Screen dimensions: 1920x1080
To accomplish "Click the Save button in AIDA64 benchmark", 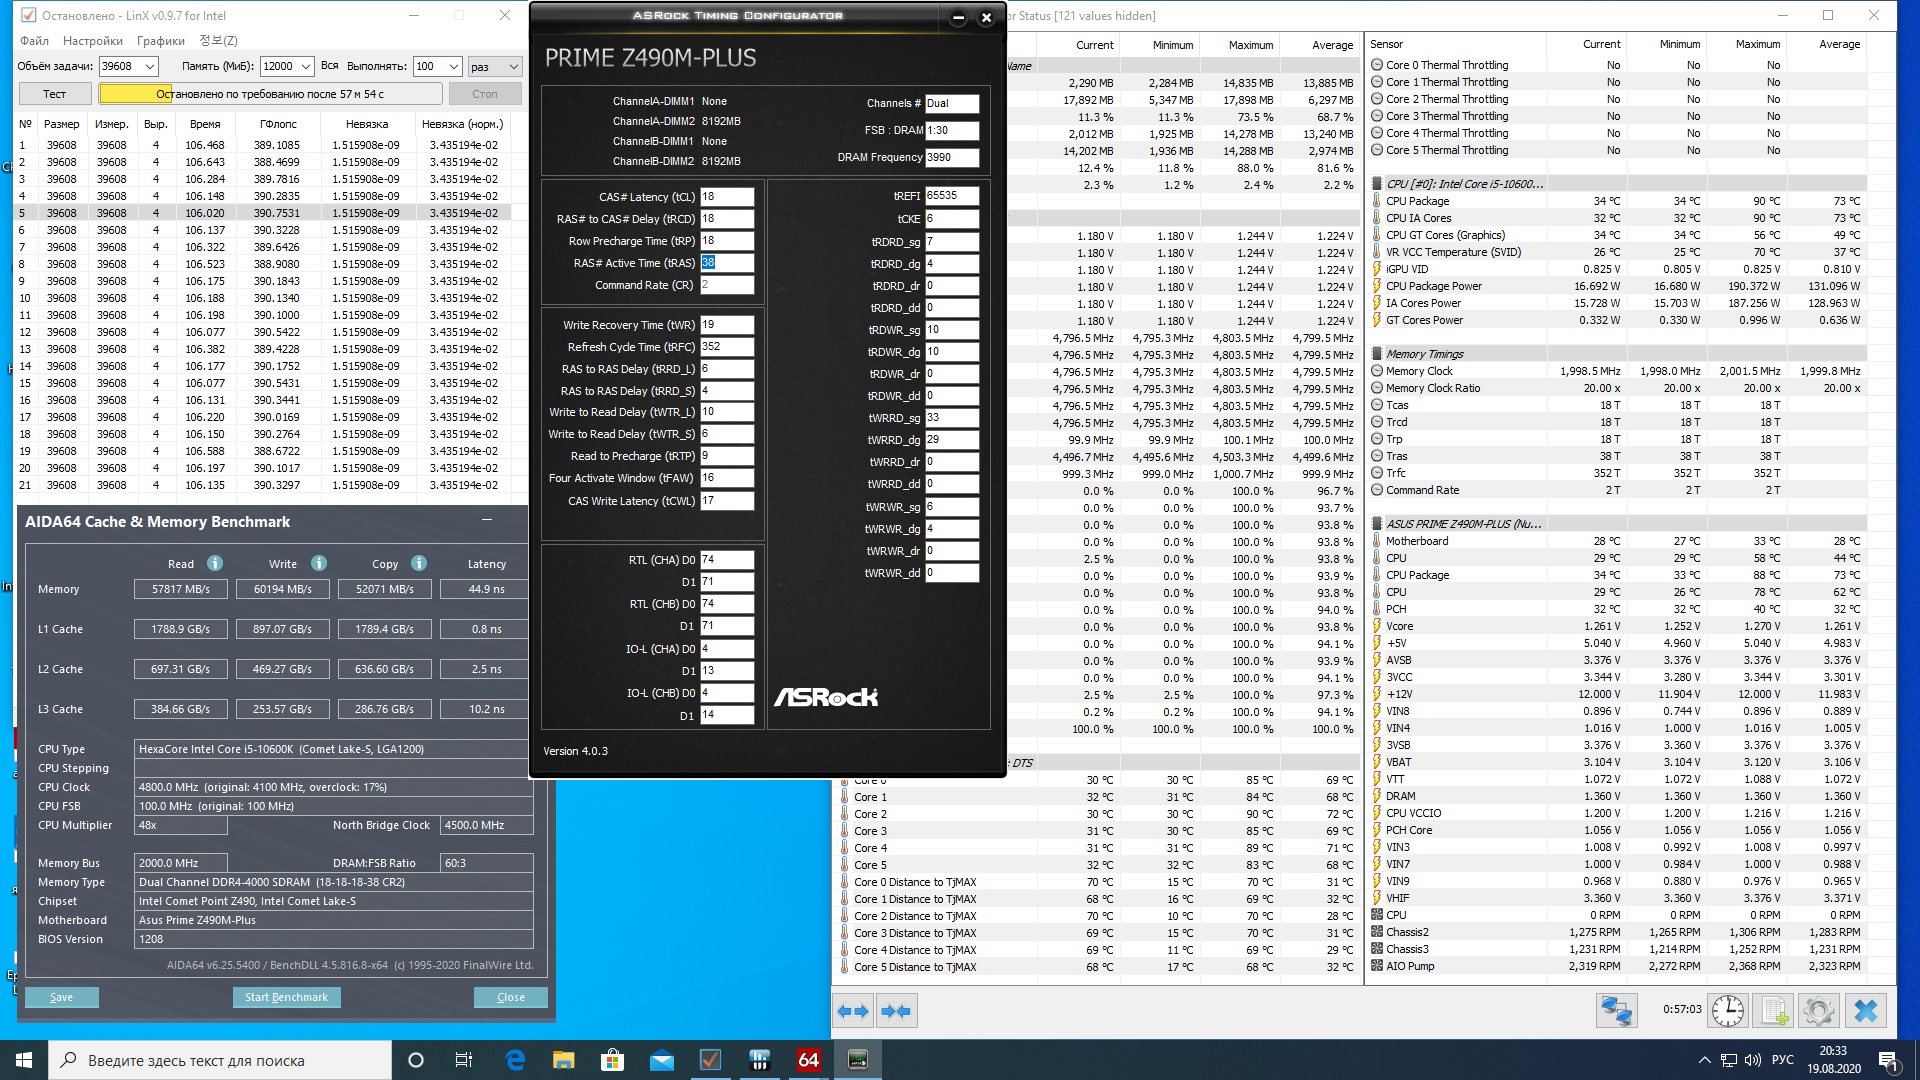I will point(61,997).
